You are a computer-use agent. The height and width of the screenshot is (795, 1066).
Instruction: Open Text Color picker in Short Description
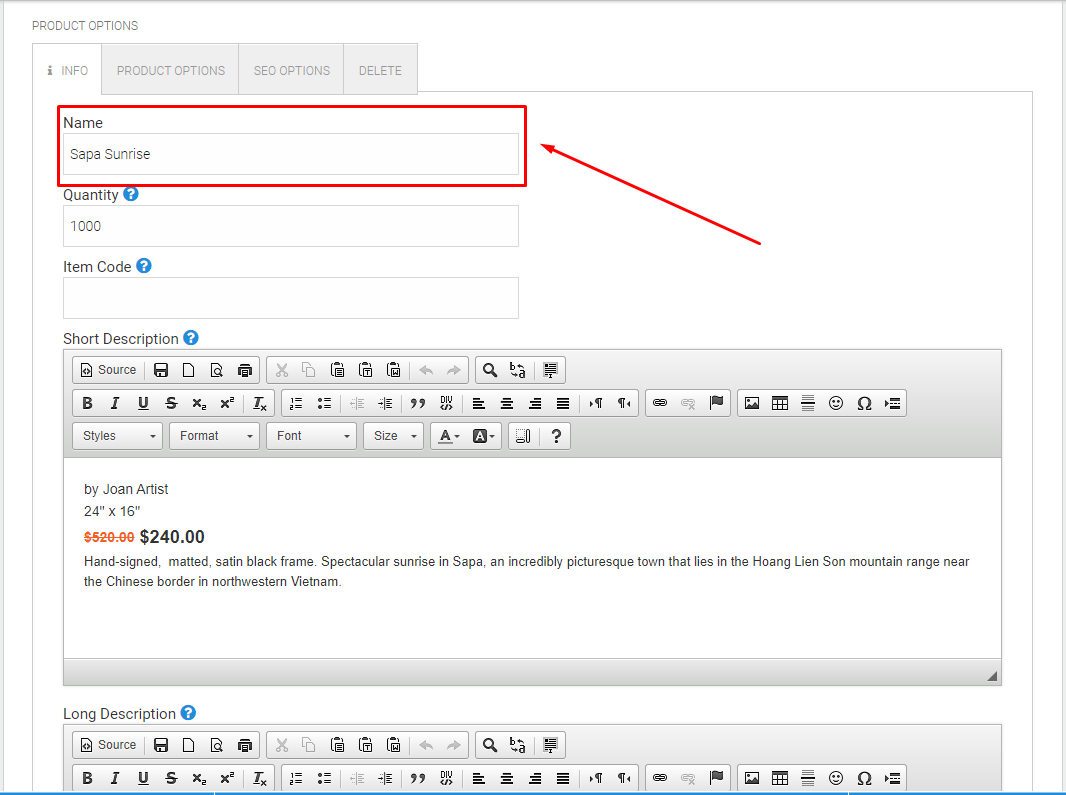click(x=449, y=436)
